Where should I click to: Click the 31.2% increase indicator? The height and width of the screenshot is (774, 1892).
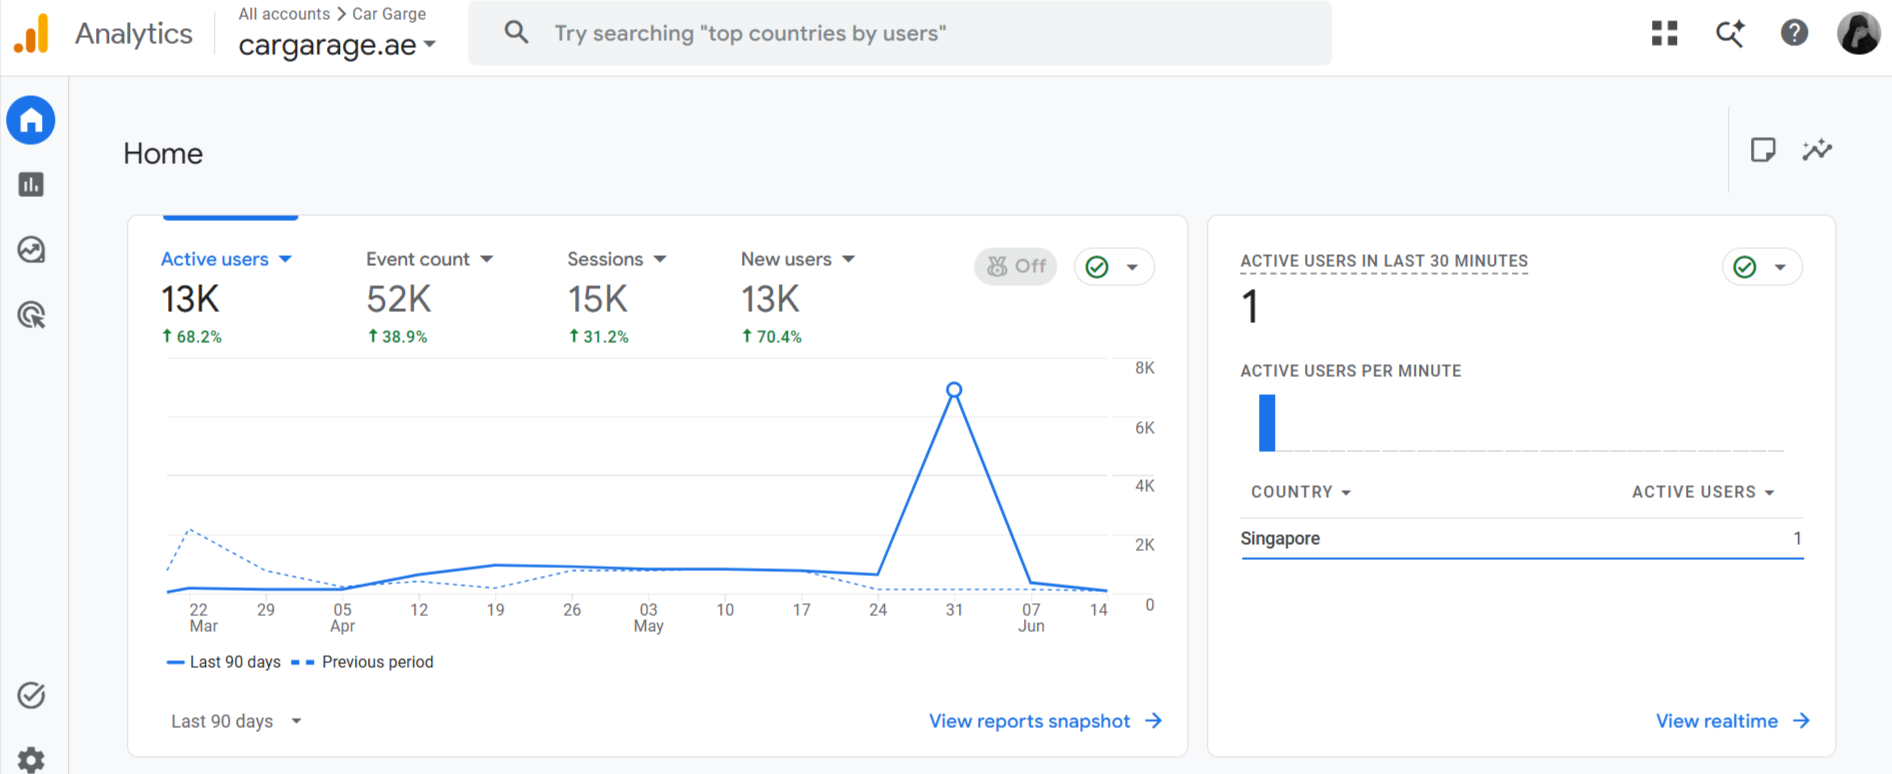pos(598,337)
